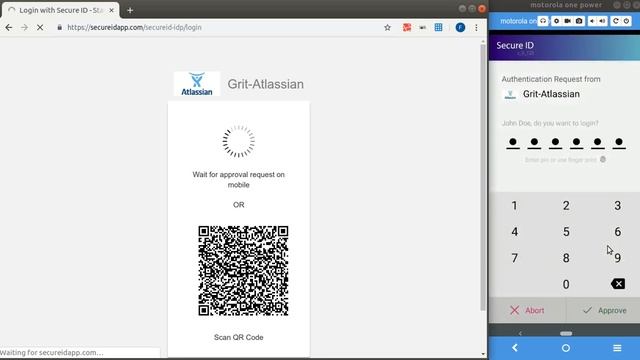Click the Grit-Atlassian heading on the web page

click(x=266, y=84)
